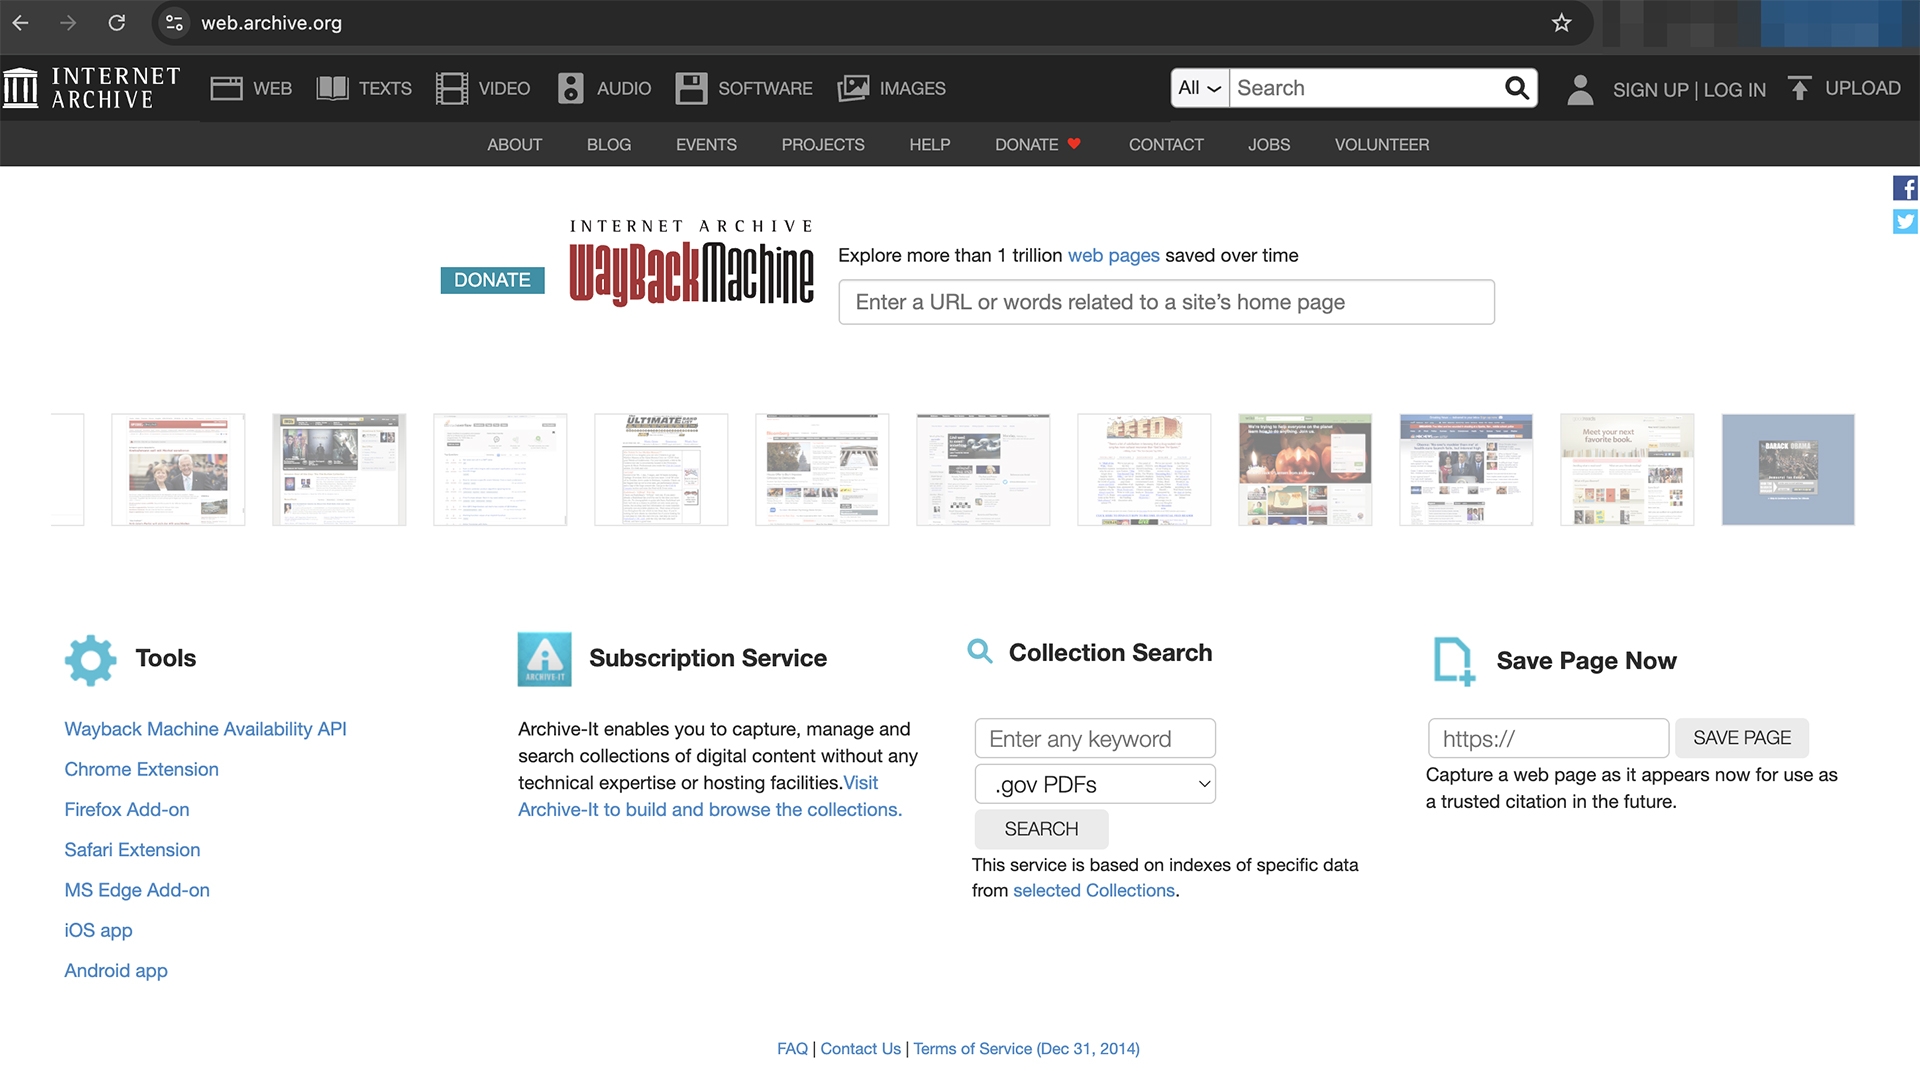Open the Software floppy disk icon
Image resolution: width=1920 pixels, height=1071 pixels.
[691, 88]
